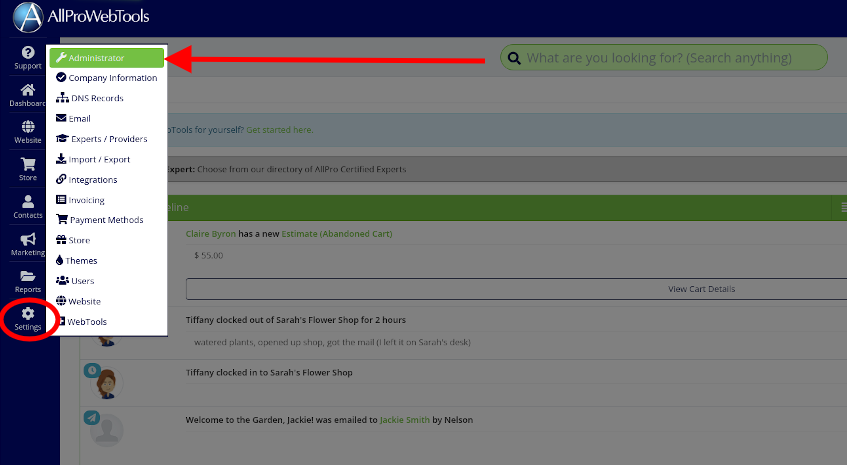Click checkmark icon beside Company Information
847x465 pixels.
(x=61, y=77)
